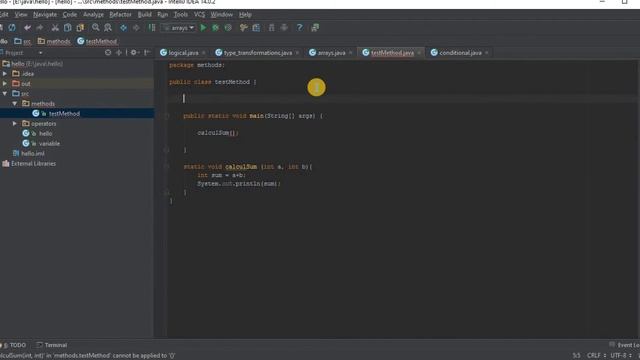Click the Copy icon in the toolbar
Viewport: 640px width, 360px height.
(x=67, y=28)
